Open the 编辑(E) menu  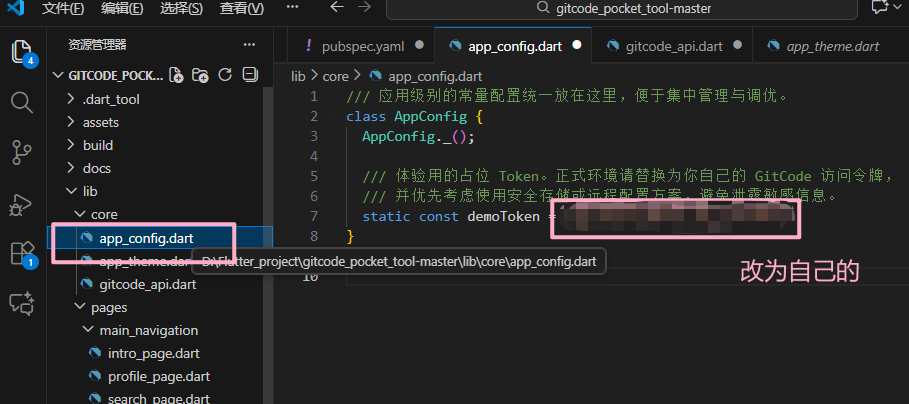tap(122, 9)
